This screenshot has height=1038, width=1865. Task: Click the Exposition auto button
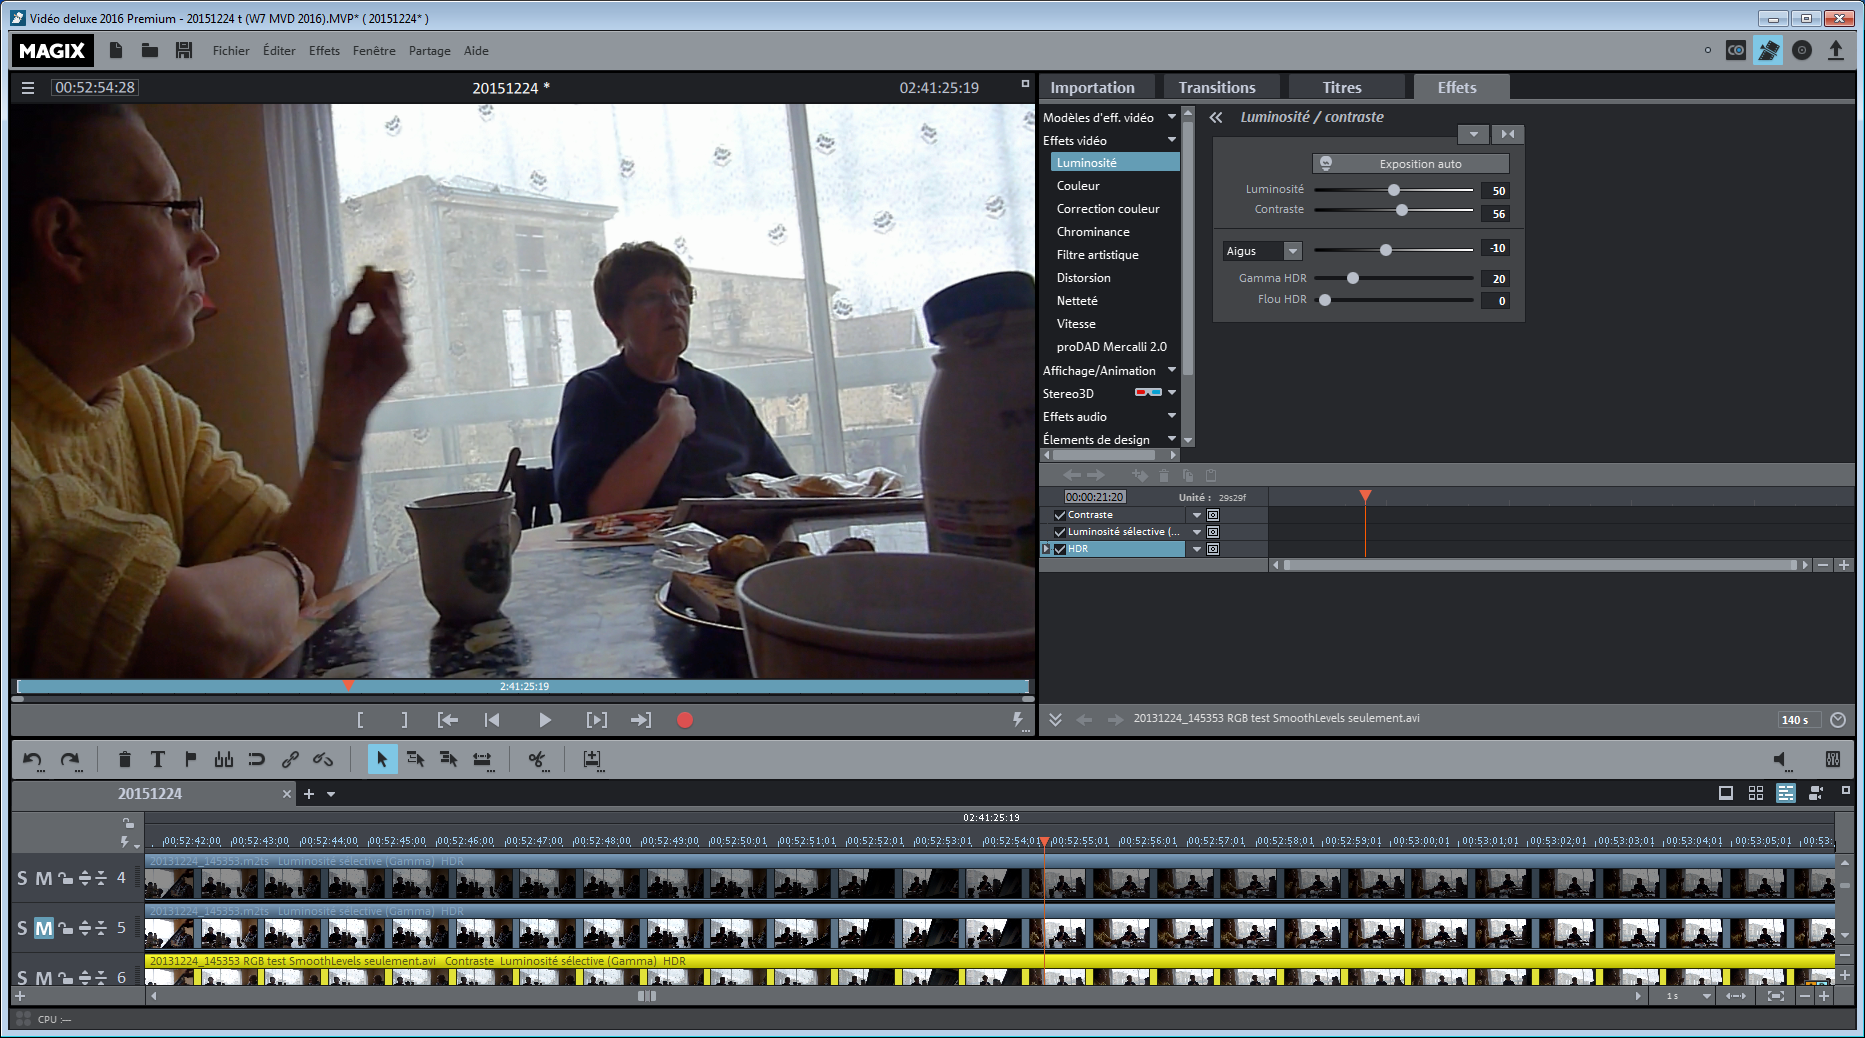point(1410,164)
